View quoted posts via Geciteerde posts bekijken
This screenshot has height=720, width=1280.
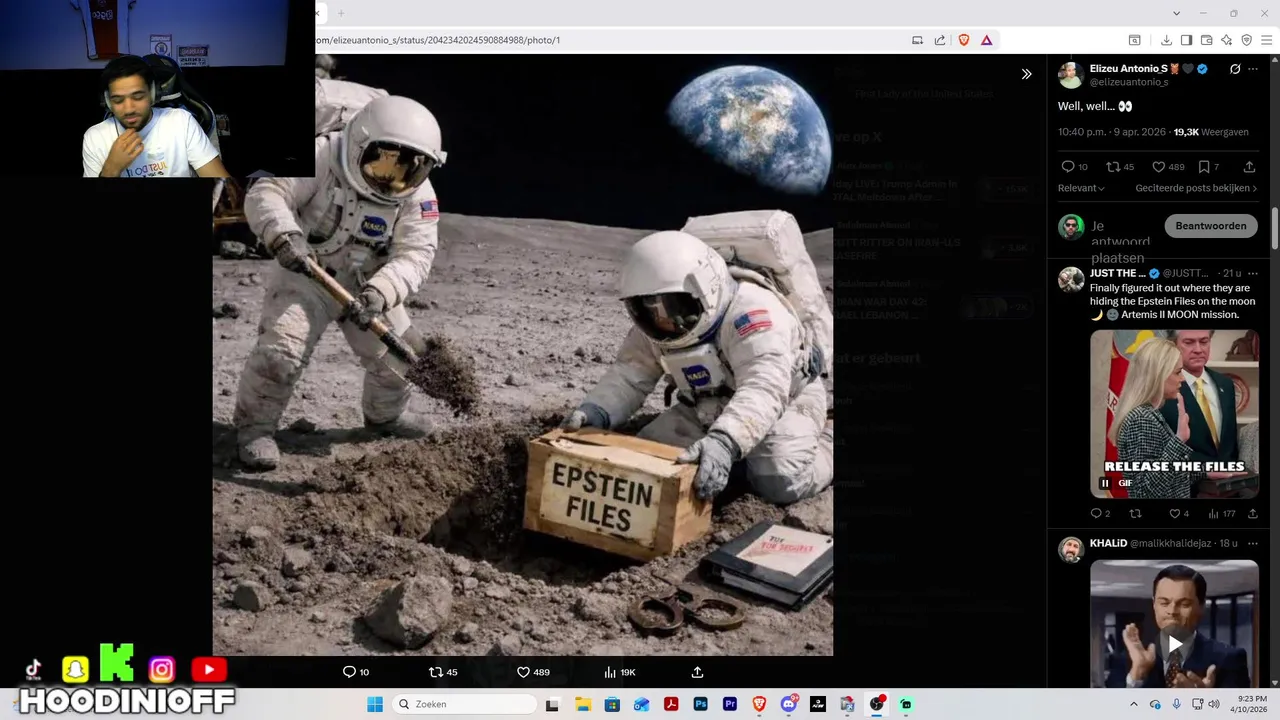click(1196, 188)
